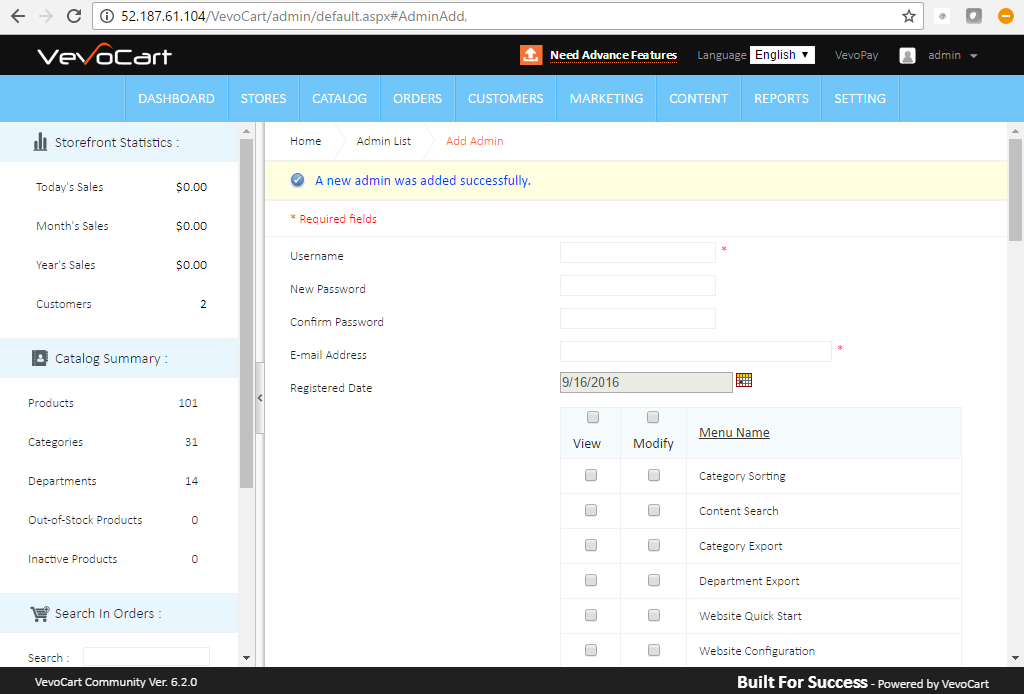Expand the admin account dropdown arrow
The image size is (1024, 694).
974,56
